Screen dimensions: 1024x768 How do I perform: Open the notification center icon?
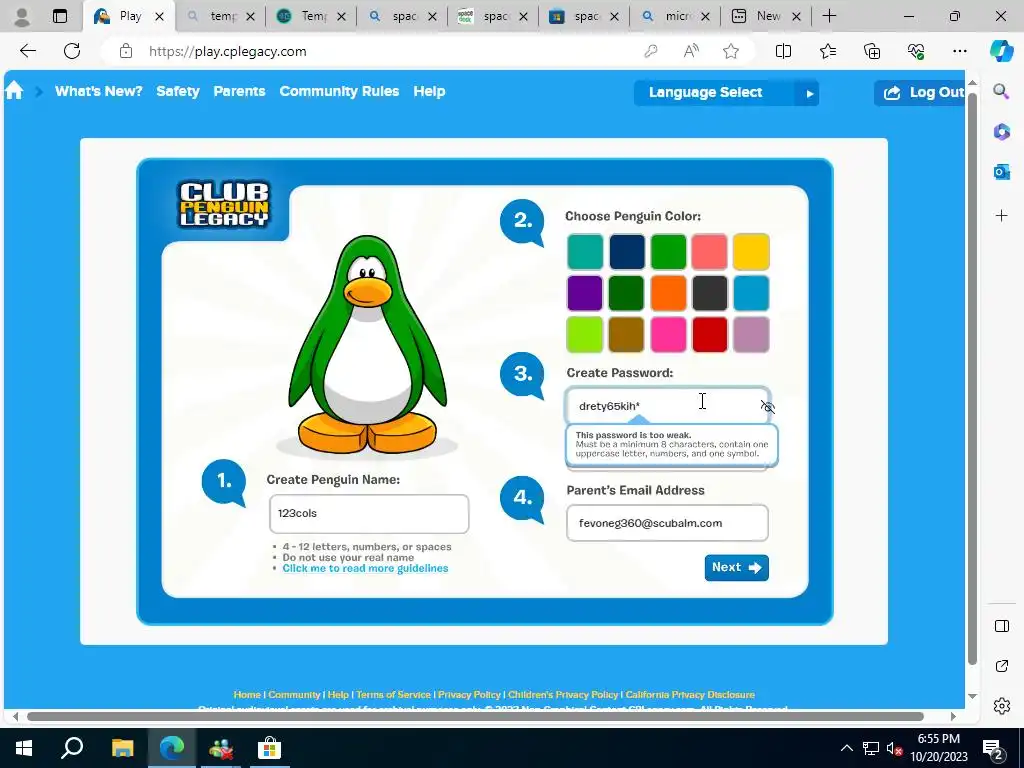(993, 748)
